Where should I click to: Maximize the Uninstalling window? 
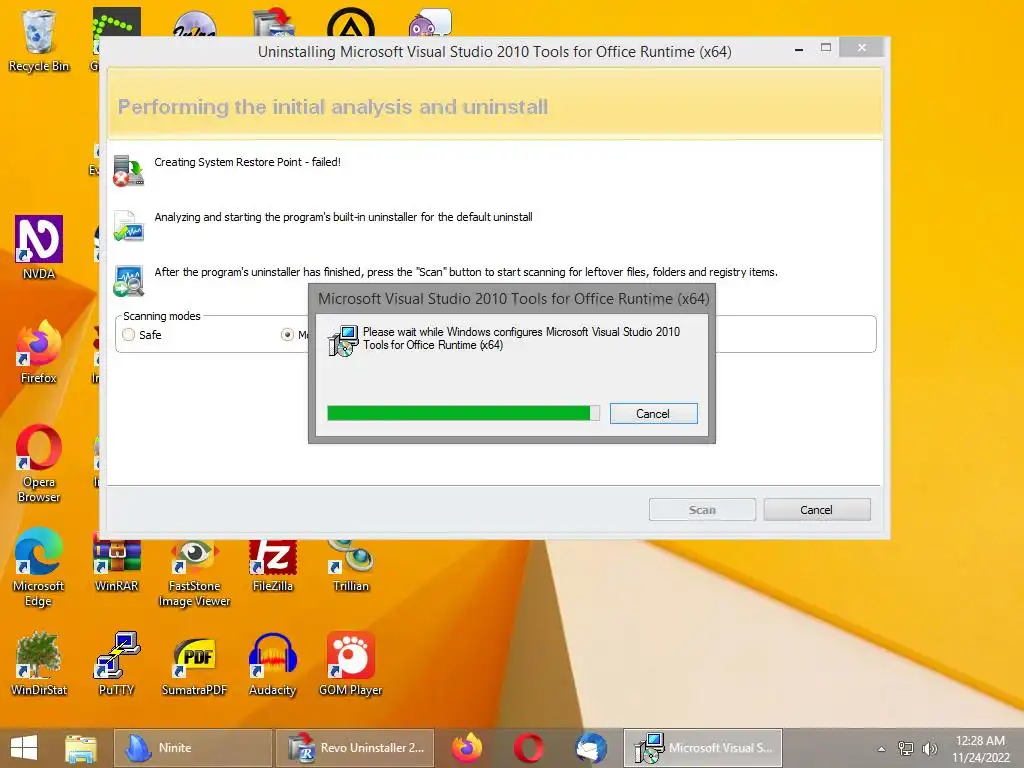point(826,48)
